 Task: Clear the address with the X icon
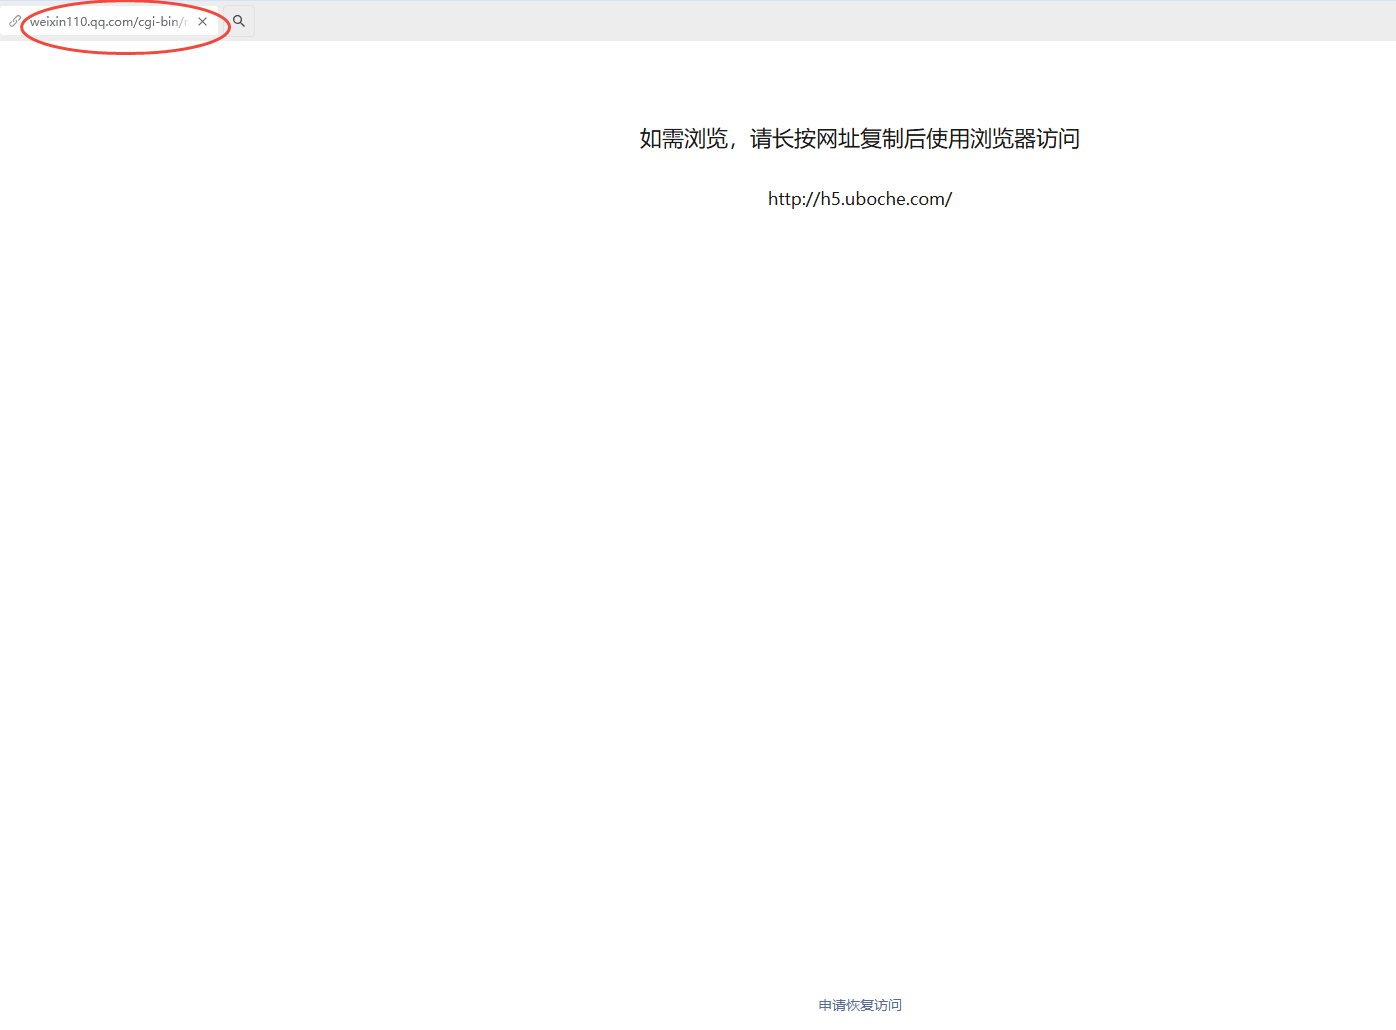tap(202, 21)
